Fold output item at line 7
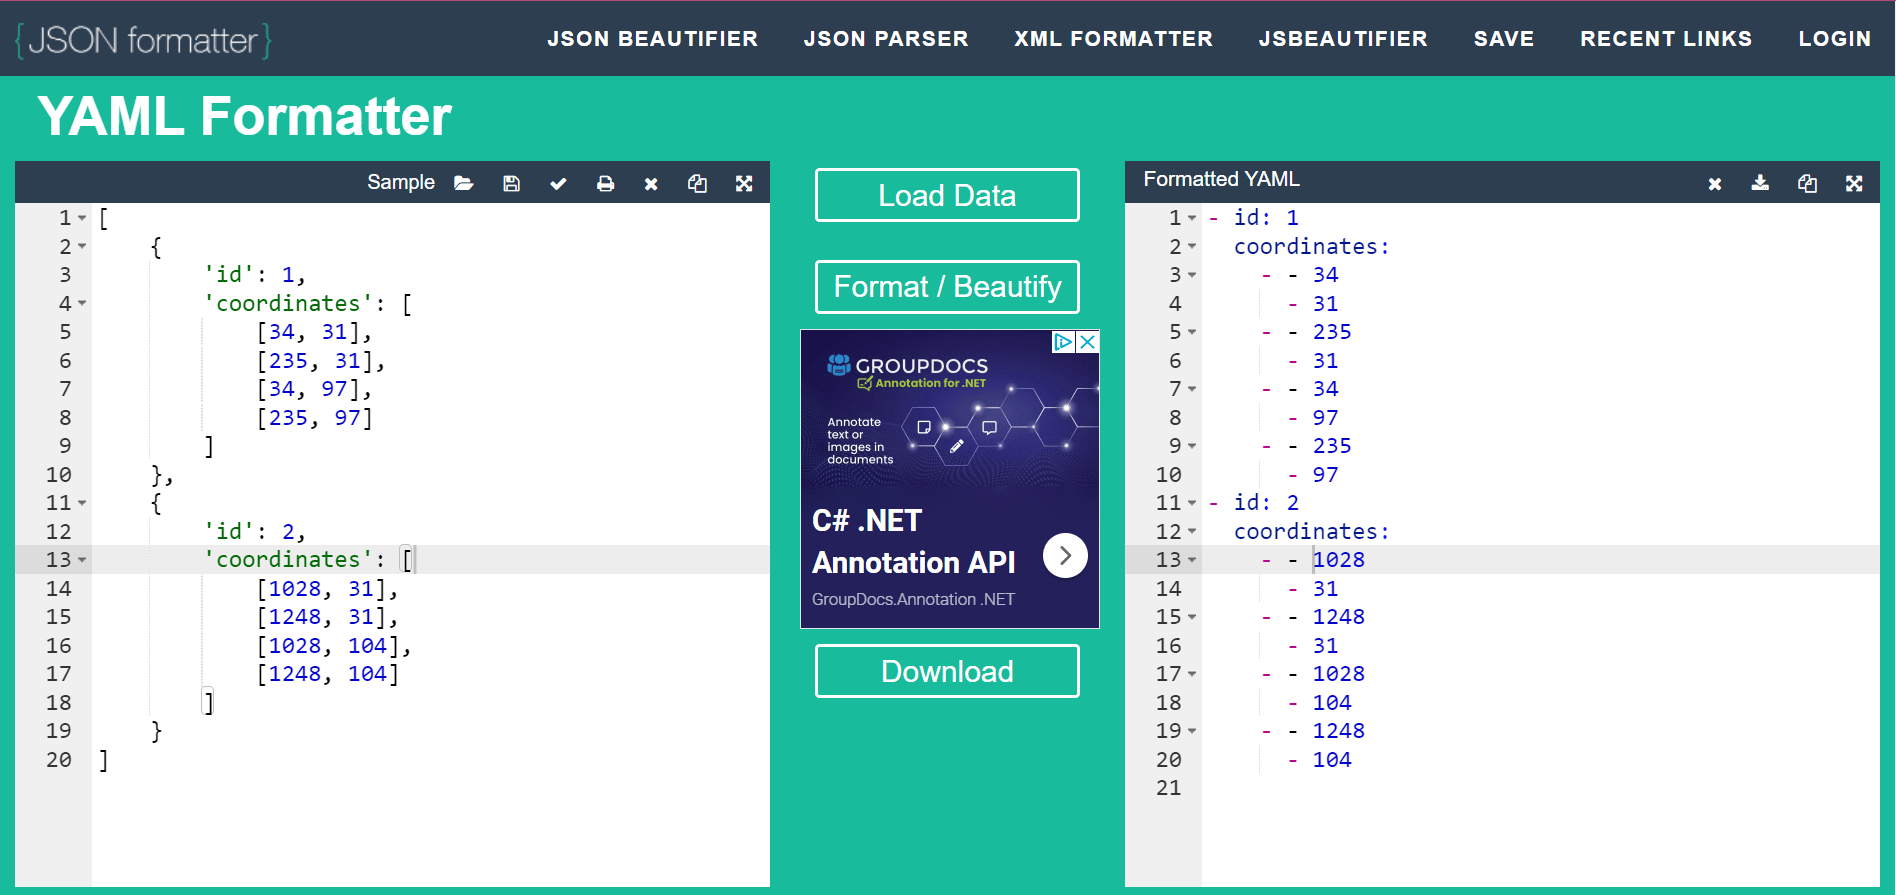Image resolution: width=1896 pixels, height=895 pixels. pos(1192,389)
